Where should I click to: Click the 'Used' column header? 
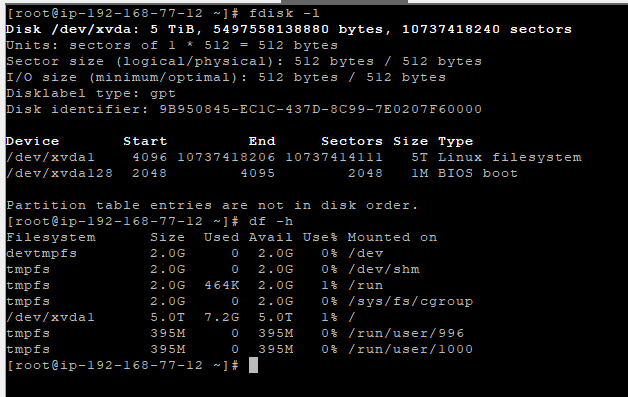click(x=221, y=238)
